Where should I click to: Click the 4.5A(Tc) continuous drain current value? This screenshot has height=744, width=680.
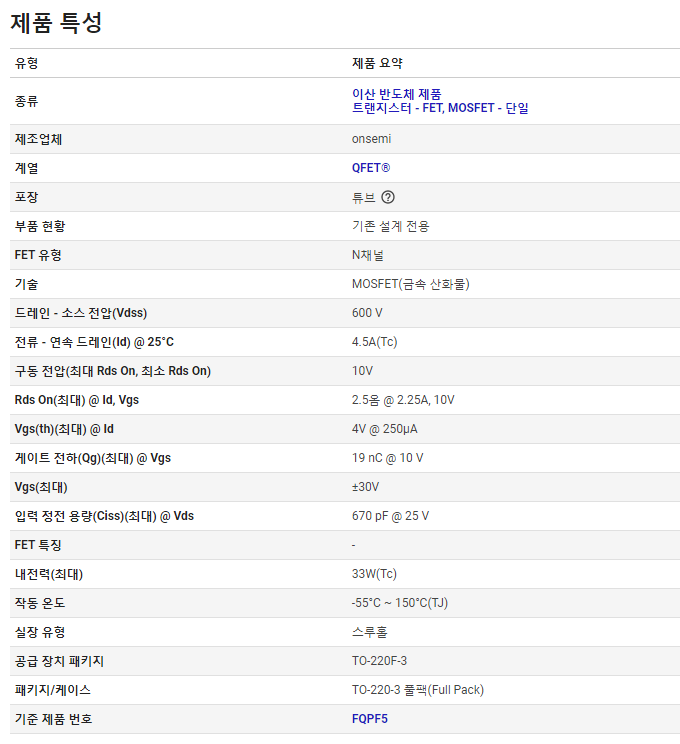pyautogui.click(x=375, y=342)
